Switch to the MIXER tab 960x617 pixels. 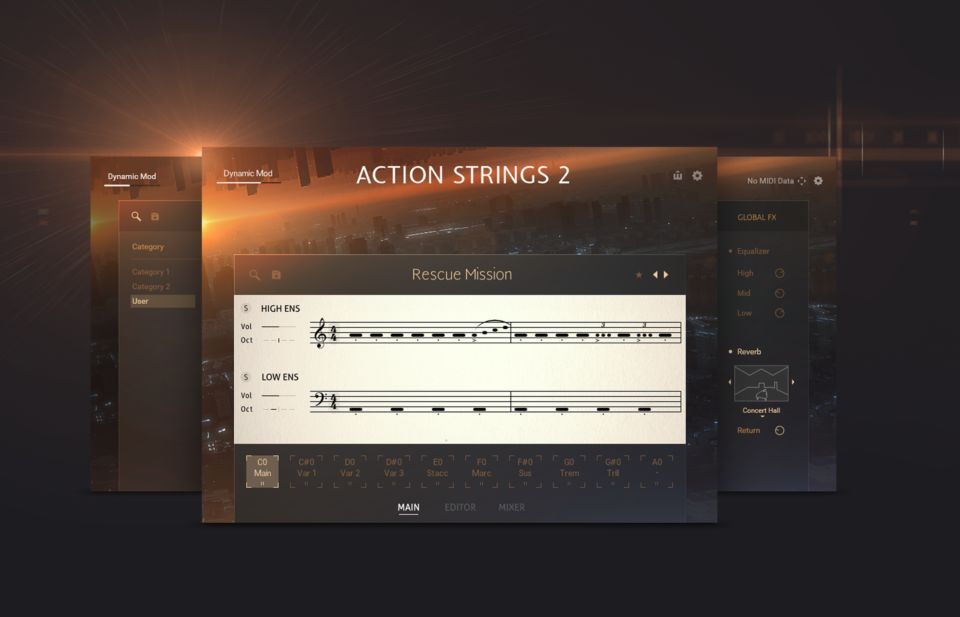[511, 507]
